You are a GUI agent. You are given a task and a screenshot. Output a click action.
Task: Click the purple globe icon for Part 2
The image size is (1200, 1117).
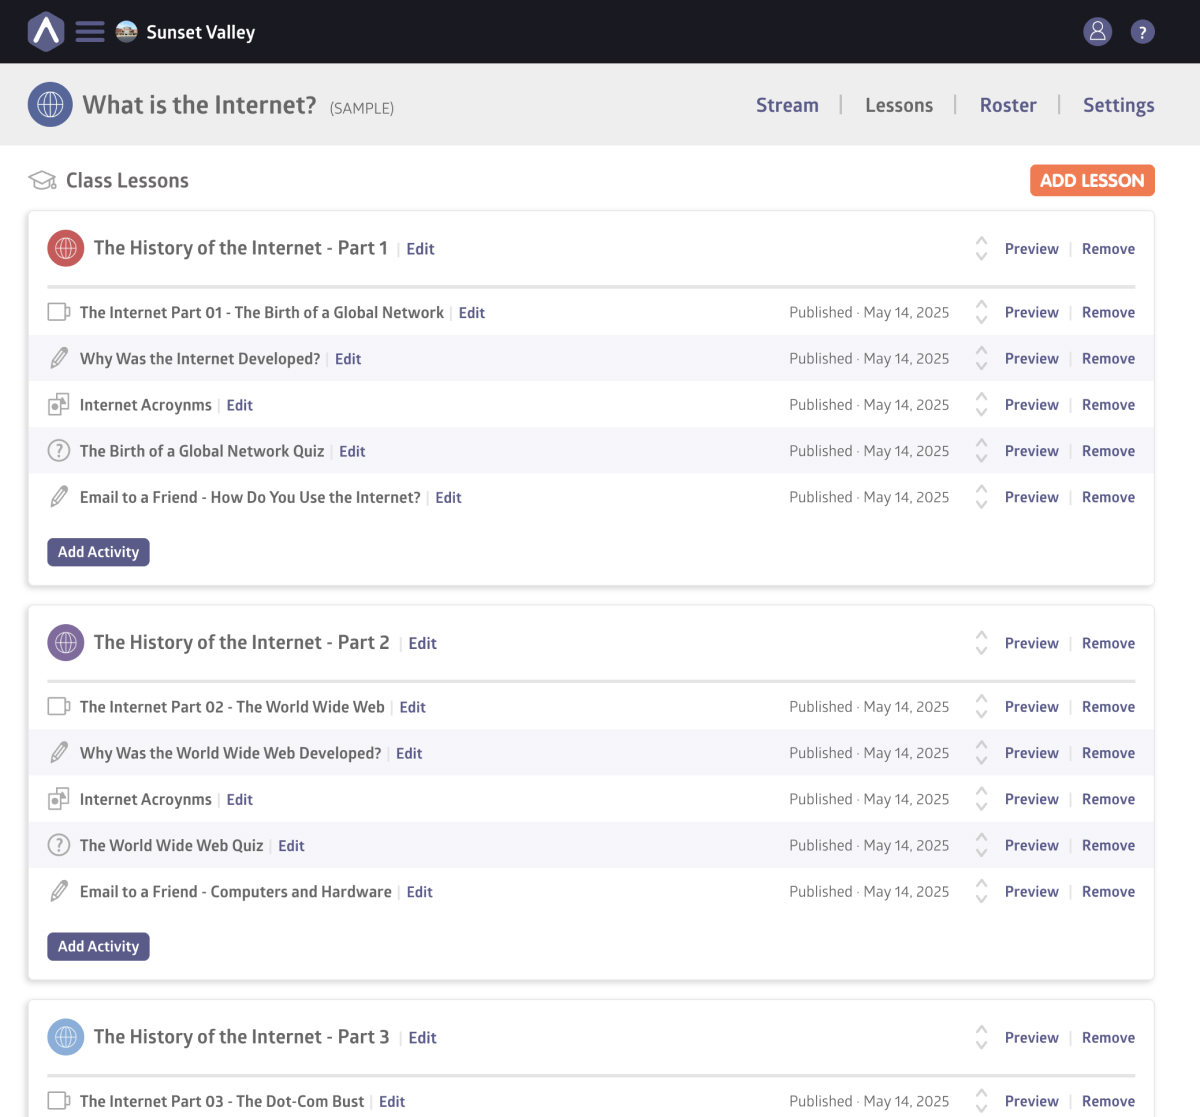click(66, 642)
